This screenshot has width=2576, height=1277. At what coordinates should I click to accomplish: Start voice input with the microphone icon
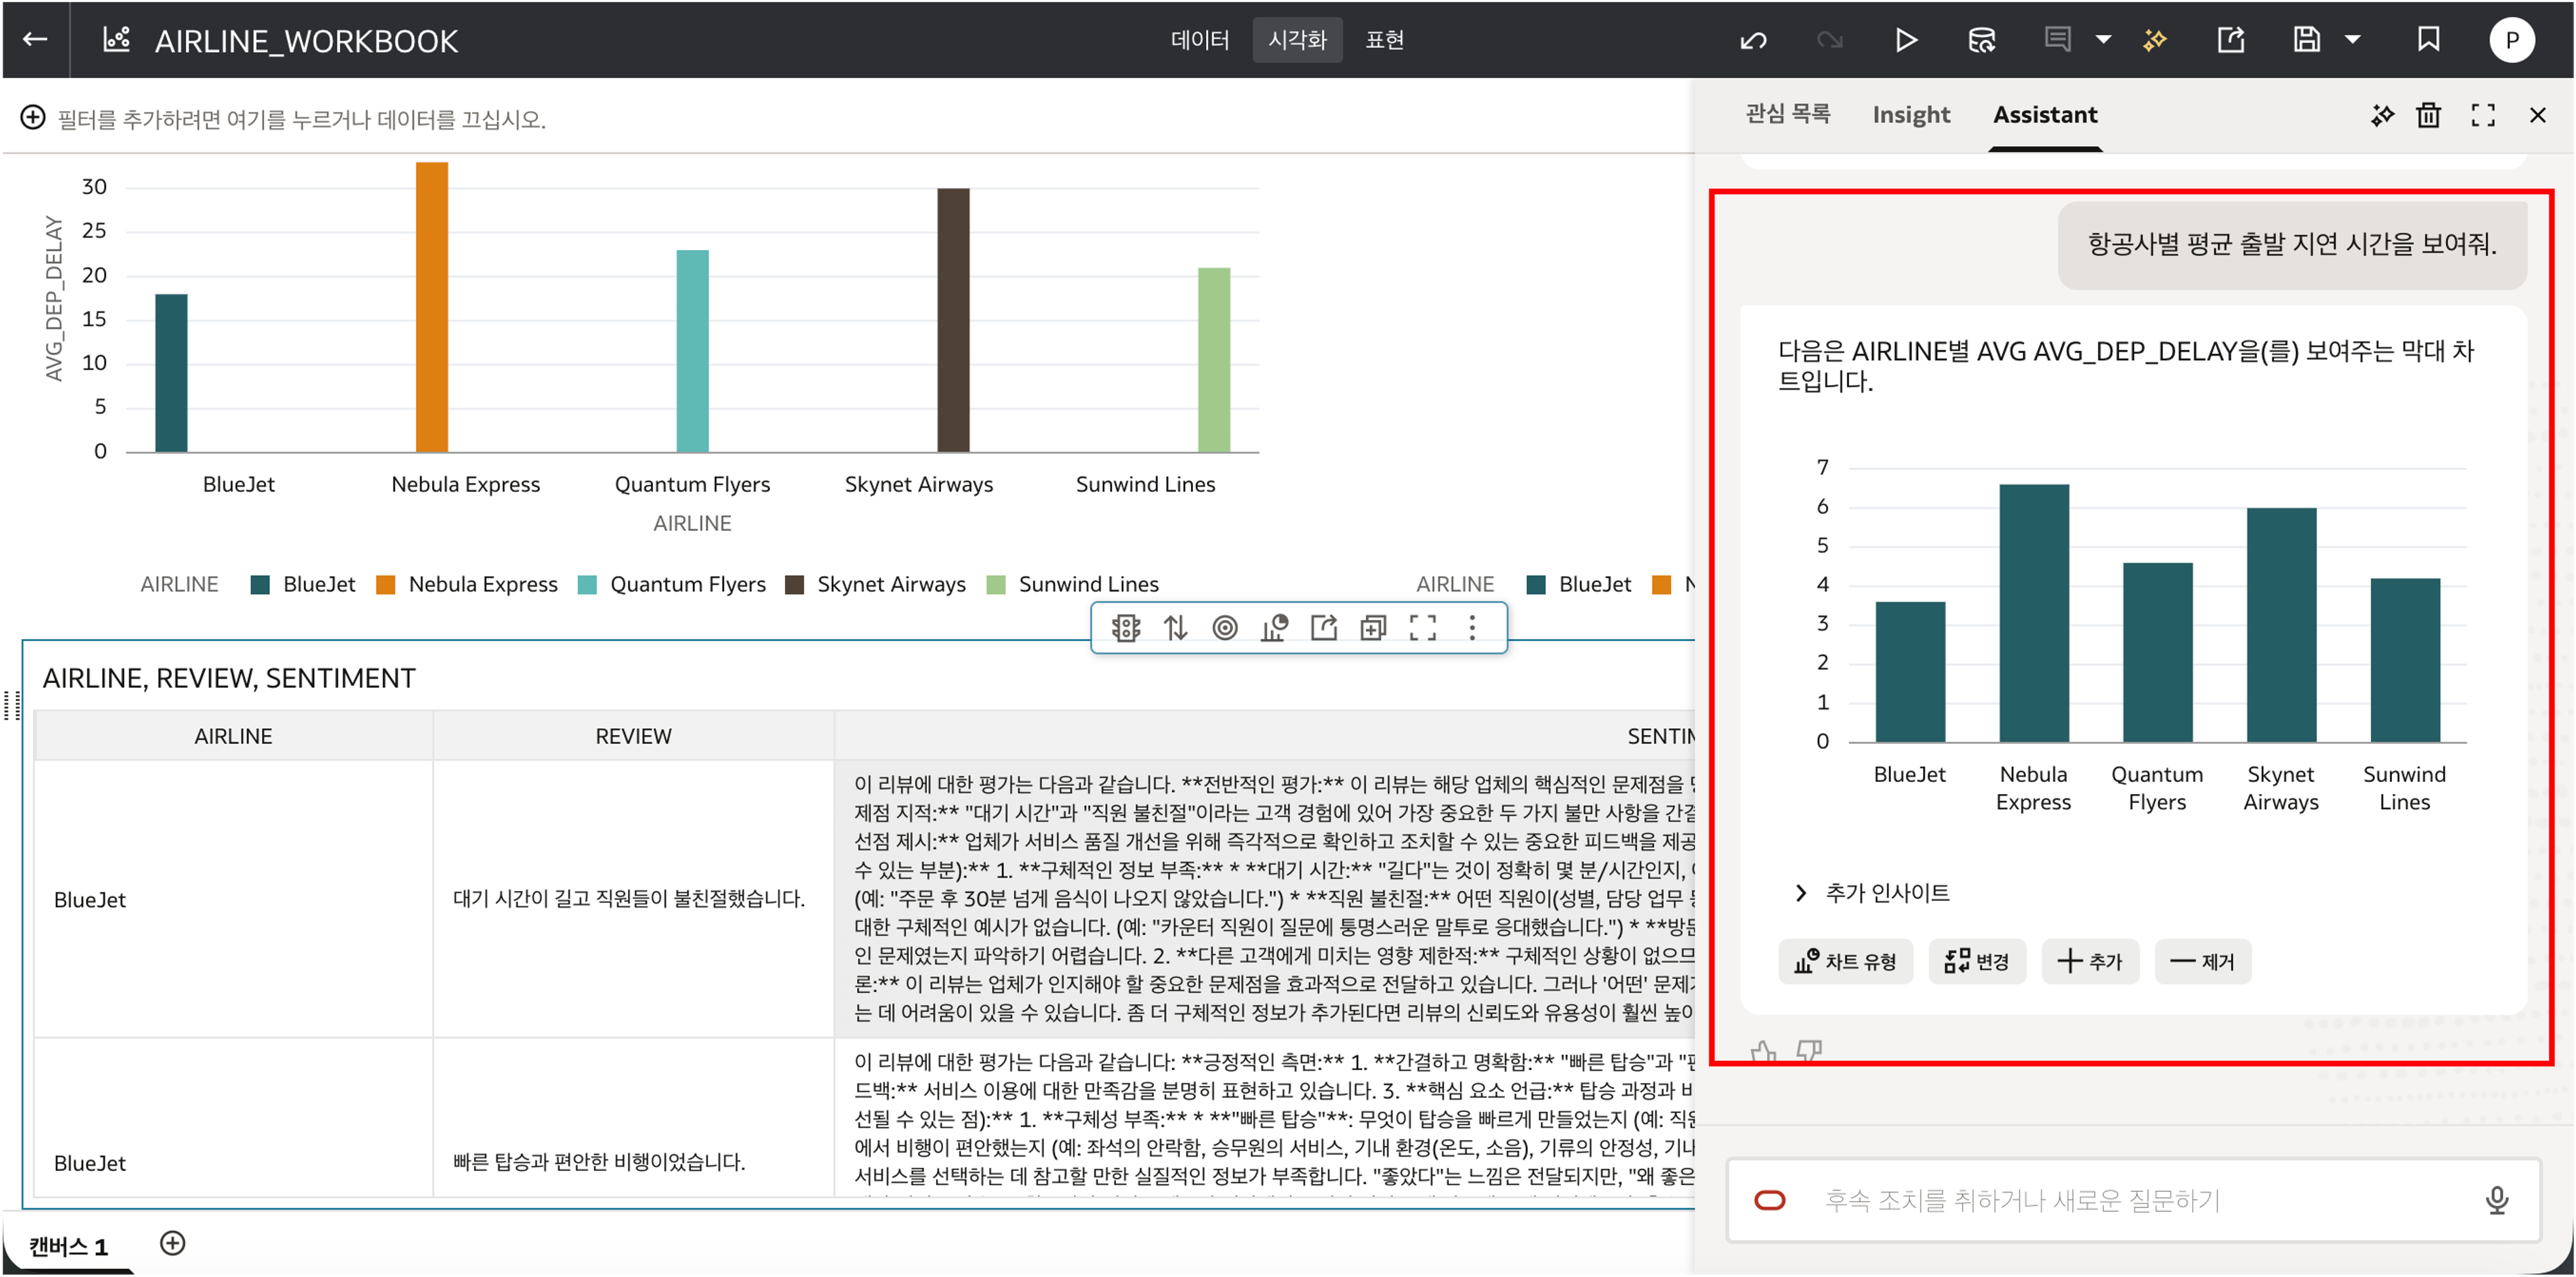2496,1200
